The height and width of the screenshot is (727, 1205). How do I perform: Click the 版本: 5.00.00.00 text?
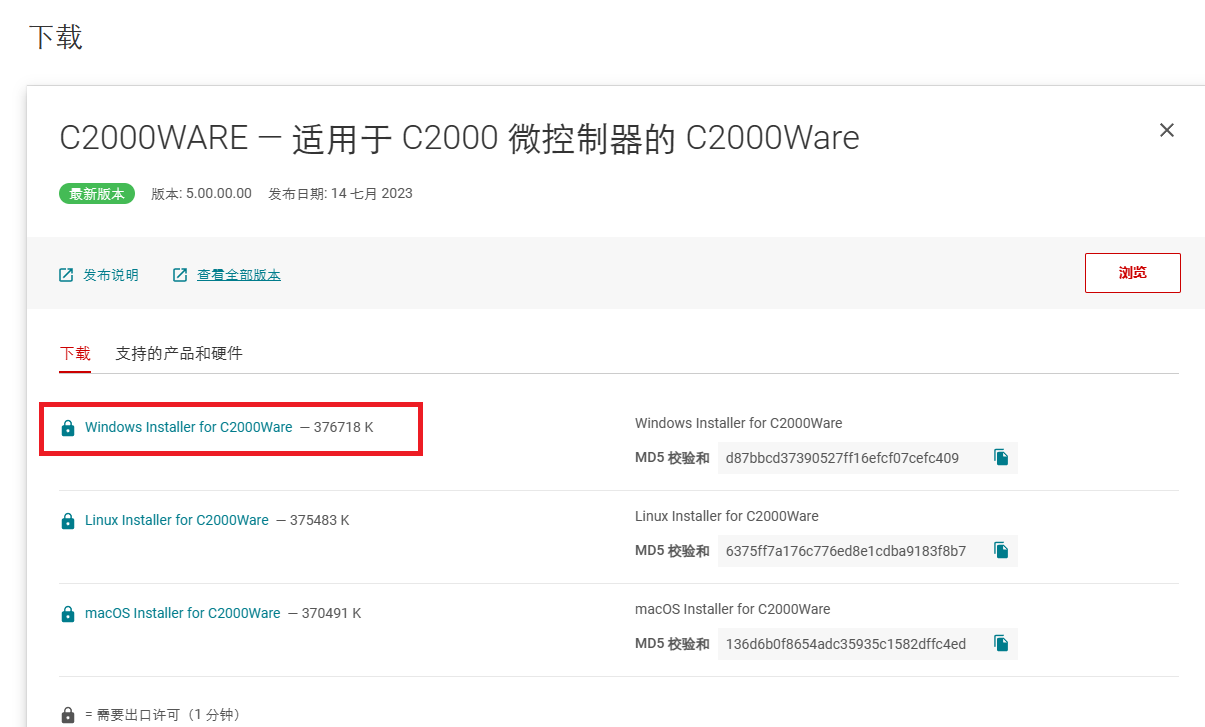201,194
